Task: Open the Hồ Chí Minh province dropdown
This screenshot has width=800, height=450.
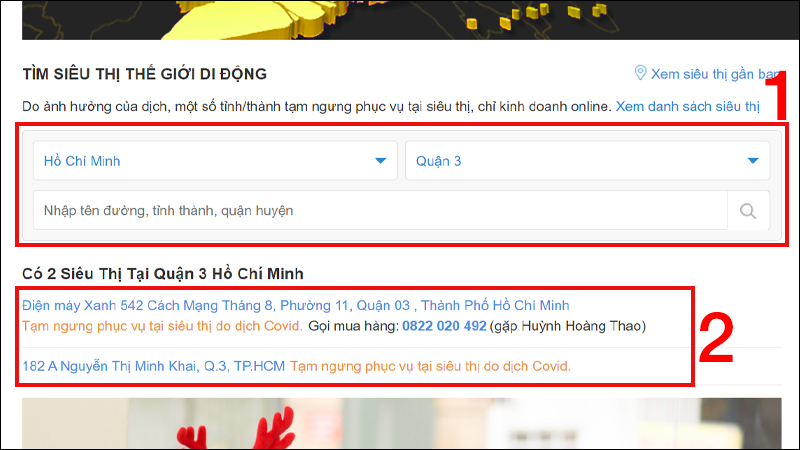Action: pyautogui.click(x=215, y=161)
